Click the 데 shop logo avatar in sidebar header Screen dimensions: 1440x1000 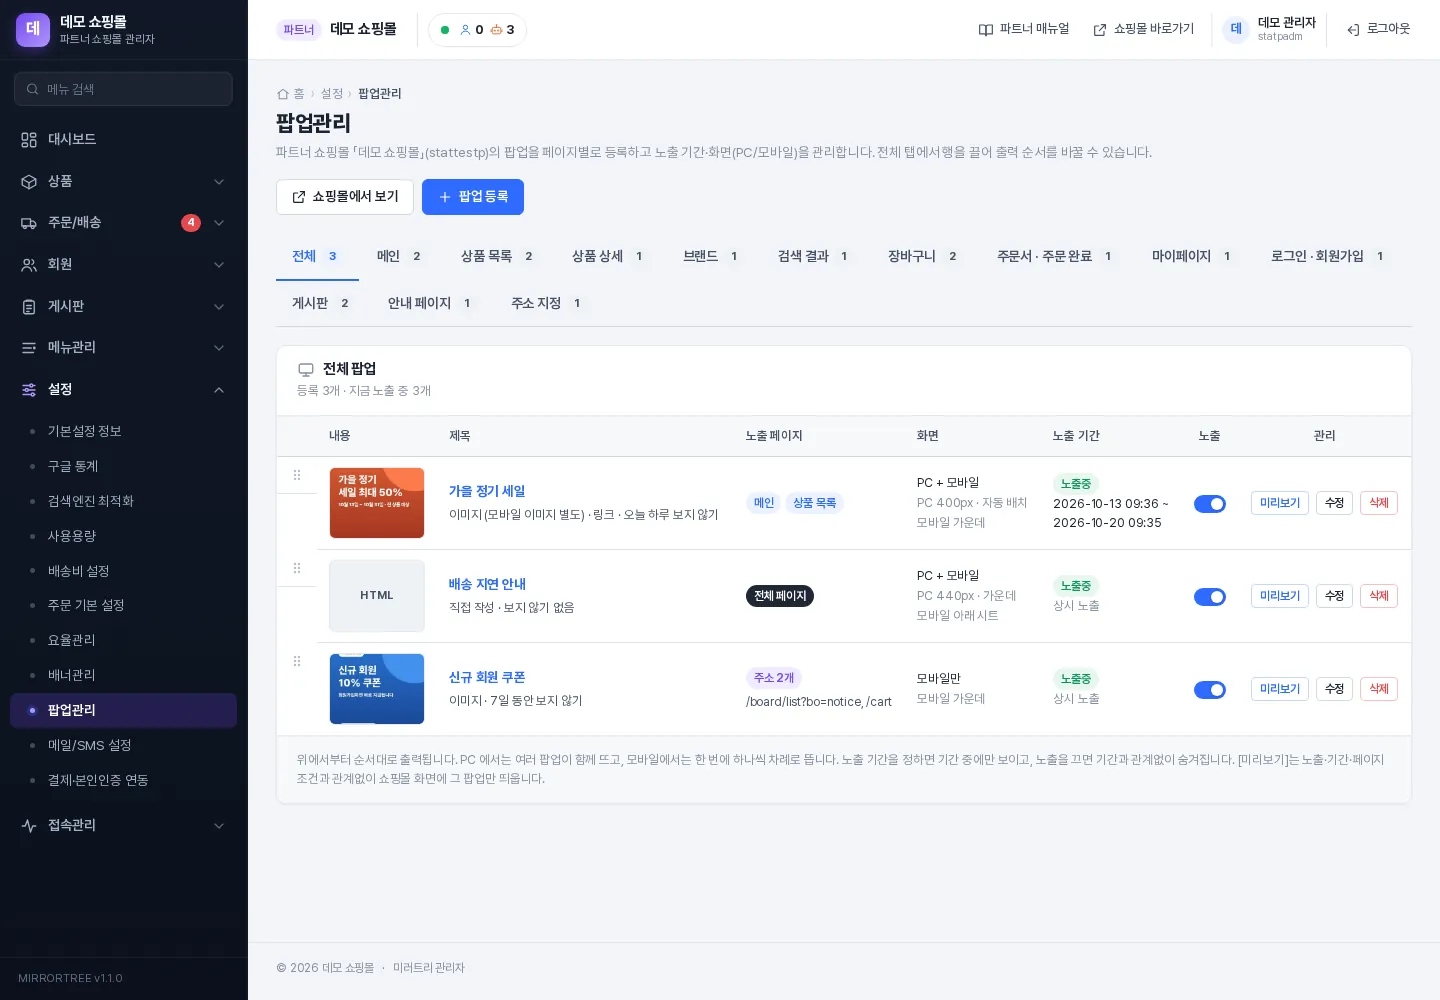[33, 30]
